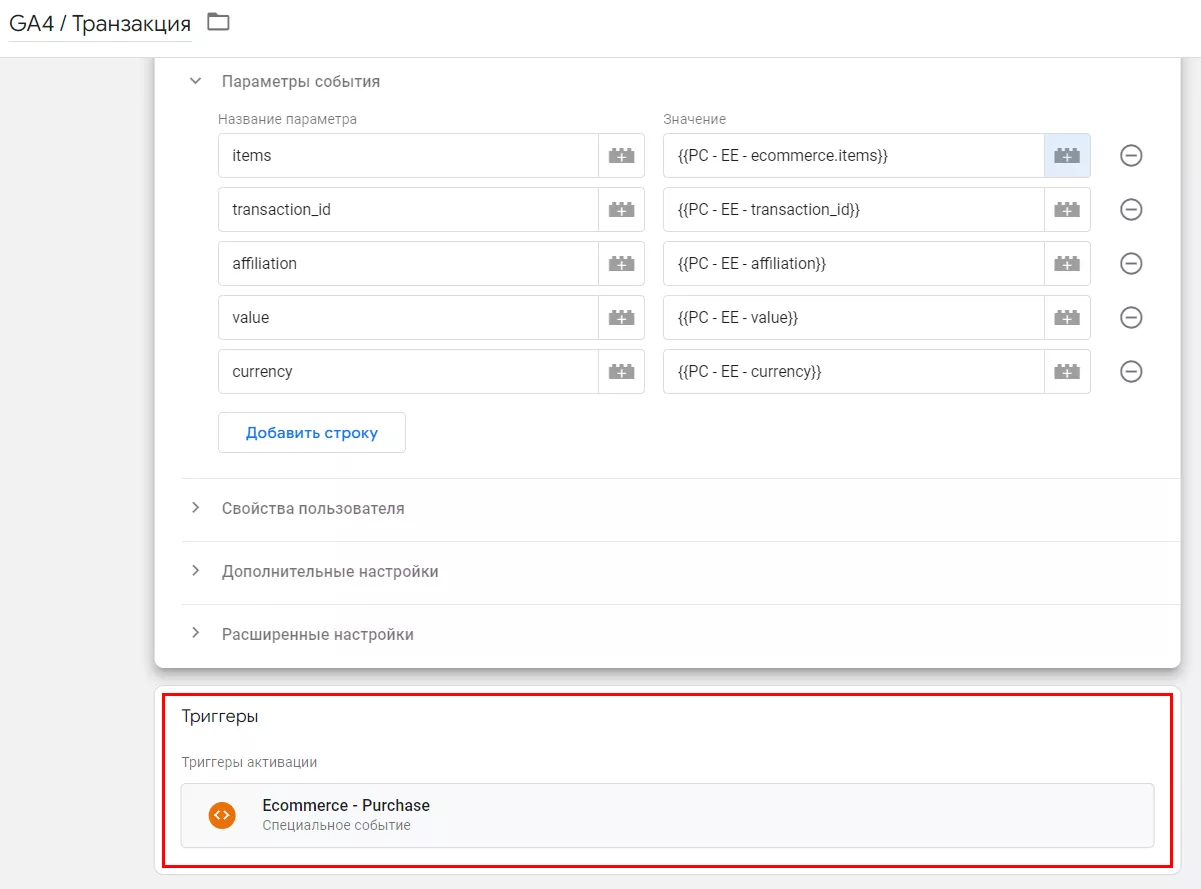Remove the currency parameter row
This screenshot has height=889, width=1201.
point(1131,372)
